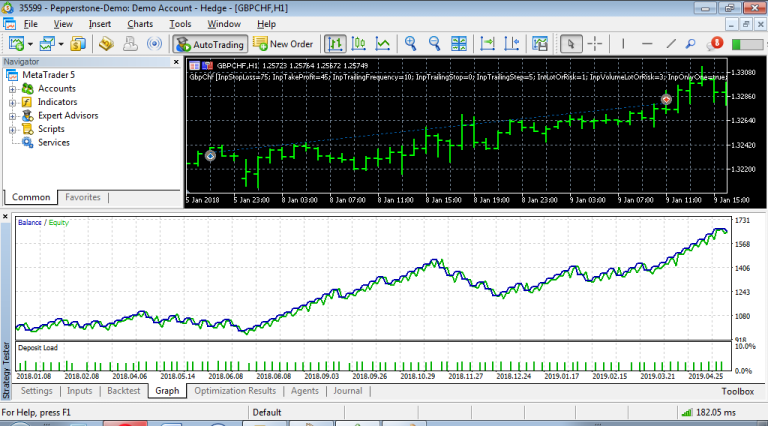Select Indicators in Navigator tree
Screen dimensions: 768x426
(57, 102)
